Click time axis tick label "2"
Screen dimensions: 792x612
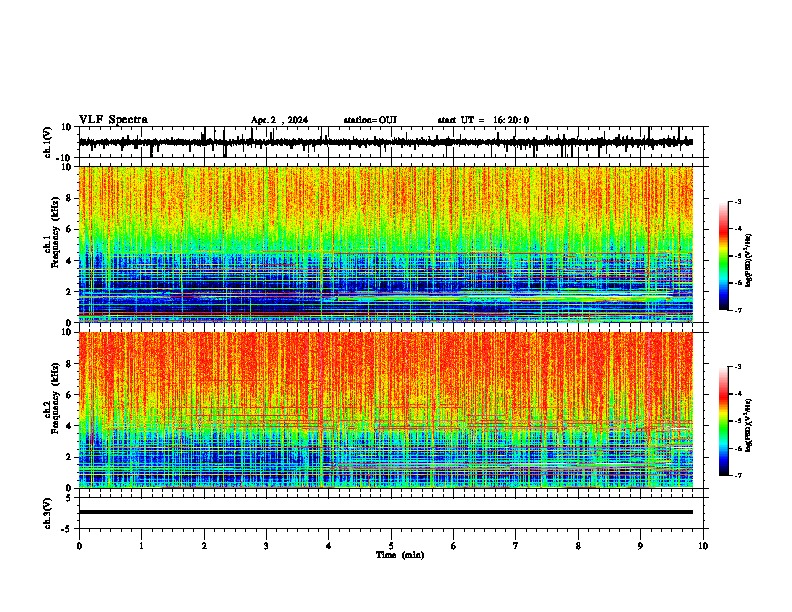tap(204, 546)
